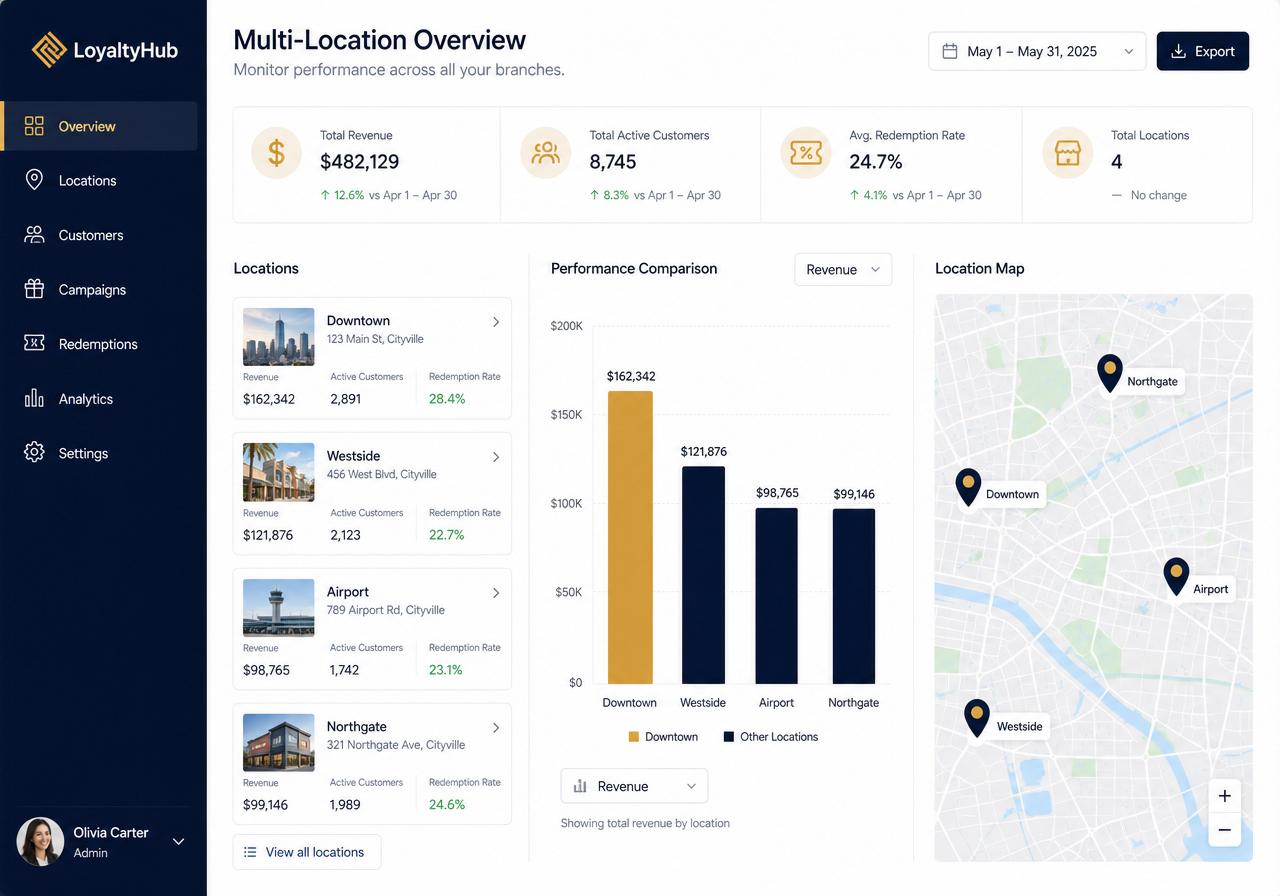The height and width of the screenshot is (896, 1280).
Task: Click the gold Downtown bar in chart
Action: point(630,537)
